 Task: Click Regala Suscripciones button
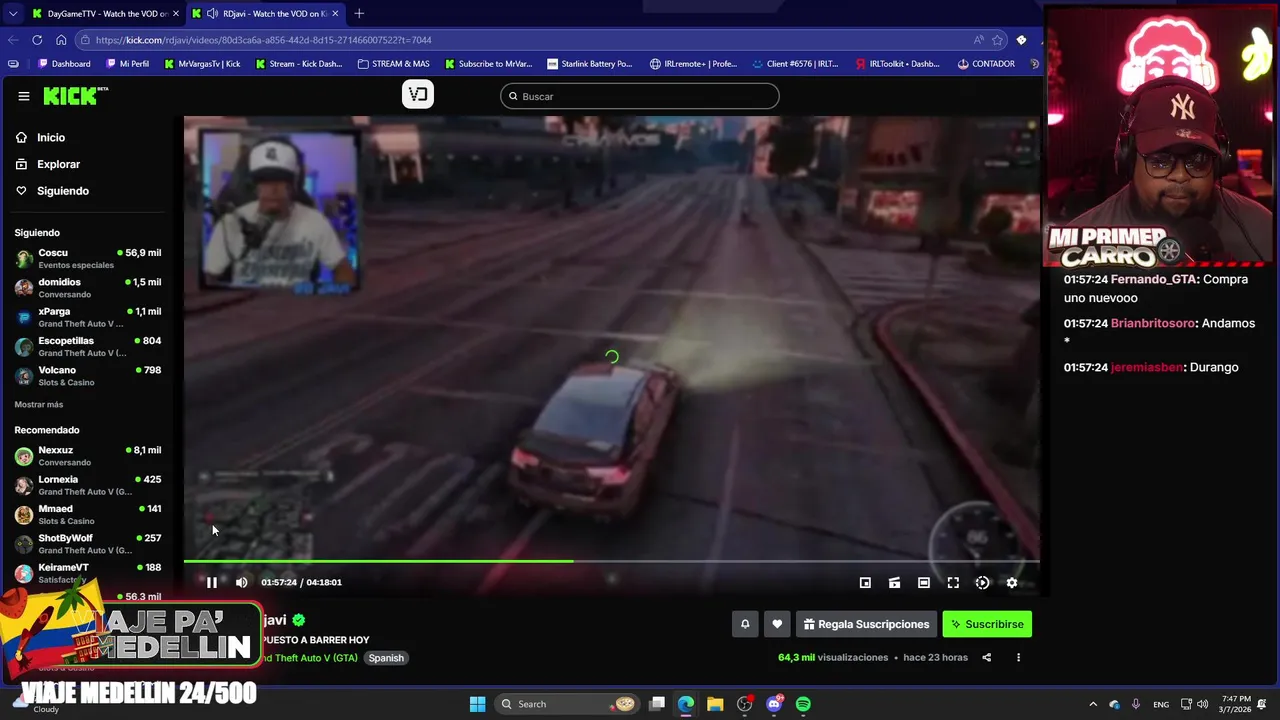(866, 624)
